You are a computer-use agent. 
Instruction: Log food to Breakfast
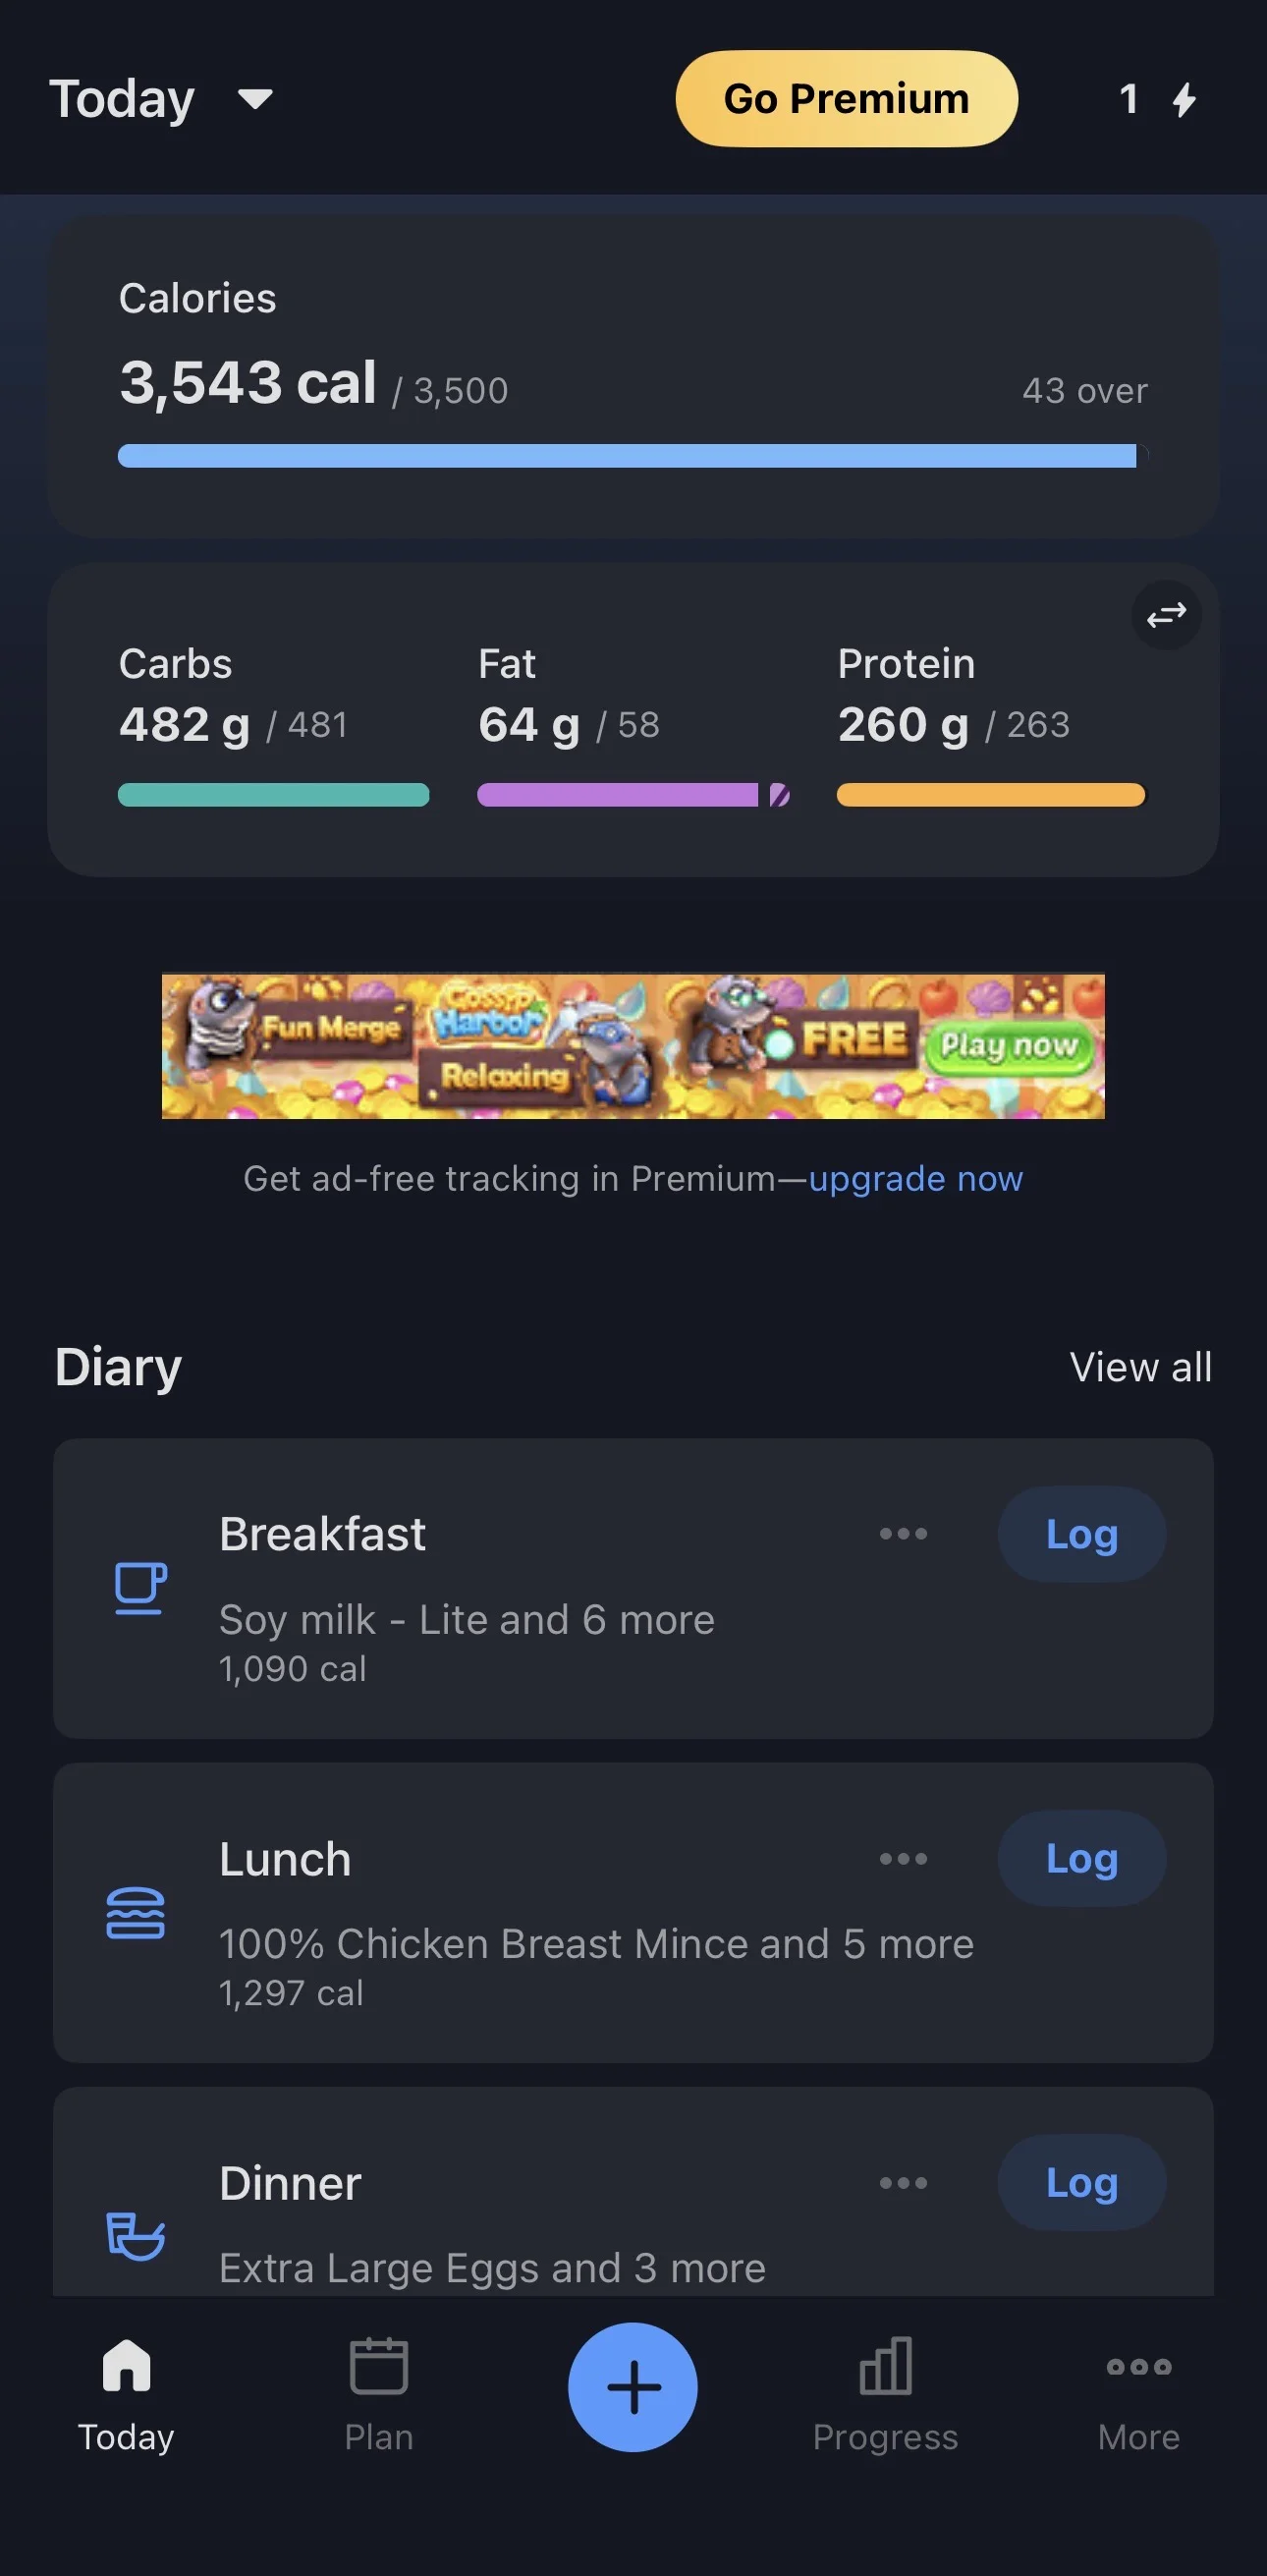[x=1081, y=1534]
